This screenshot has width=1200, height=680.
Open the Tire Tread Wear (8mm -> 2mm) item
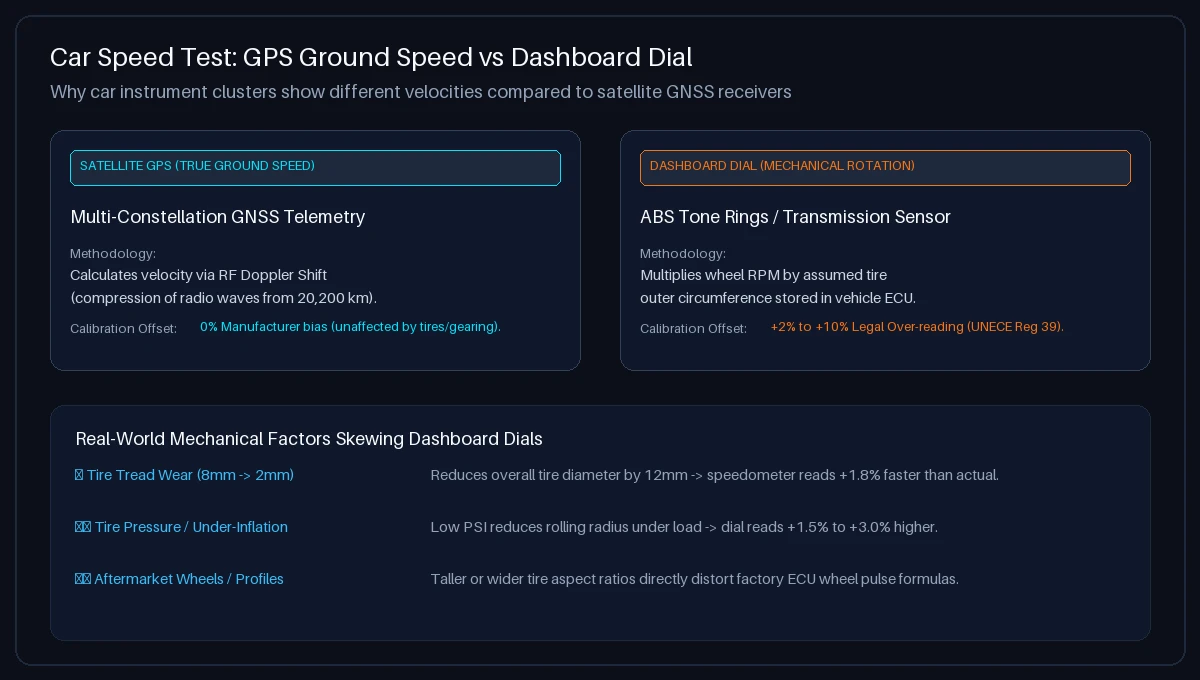184,475
